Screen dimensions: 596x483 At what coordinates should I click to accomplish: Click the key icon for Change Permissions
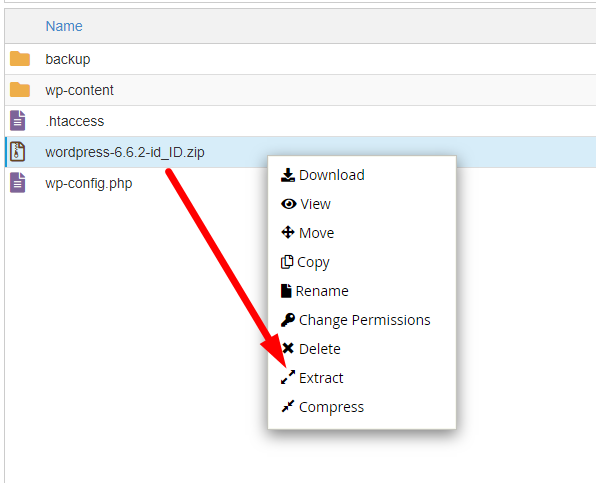coord(288,320)
